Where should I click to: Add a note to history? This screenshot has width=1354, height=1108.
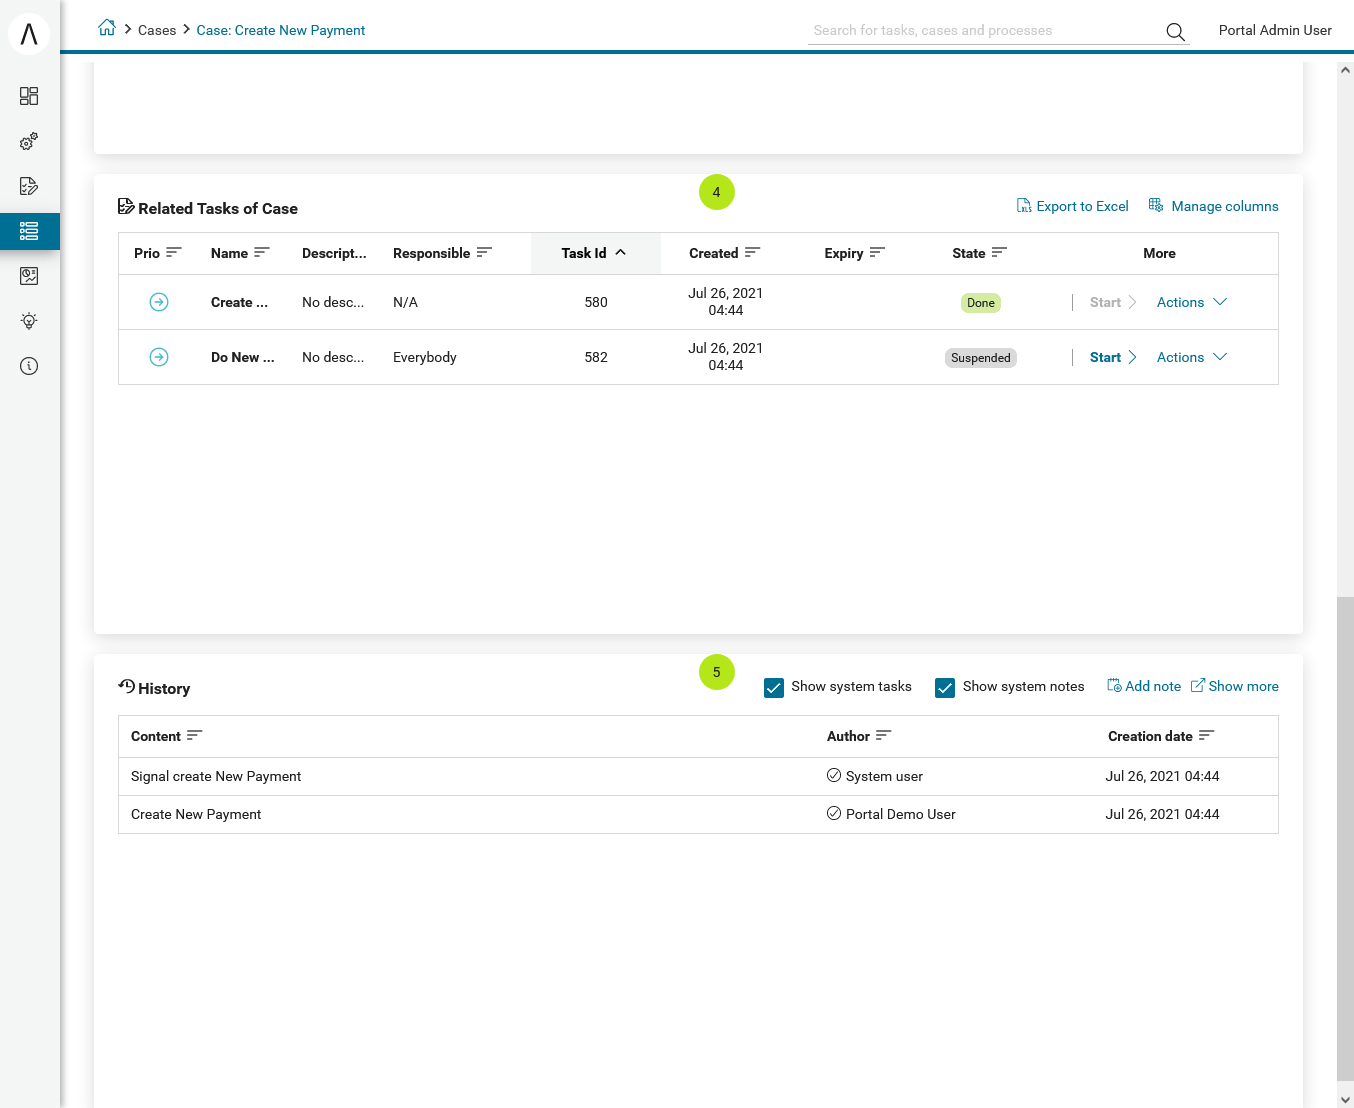(1144, 686)
